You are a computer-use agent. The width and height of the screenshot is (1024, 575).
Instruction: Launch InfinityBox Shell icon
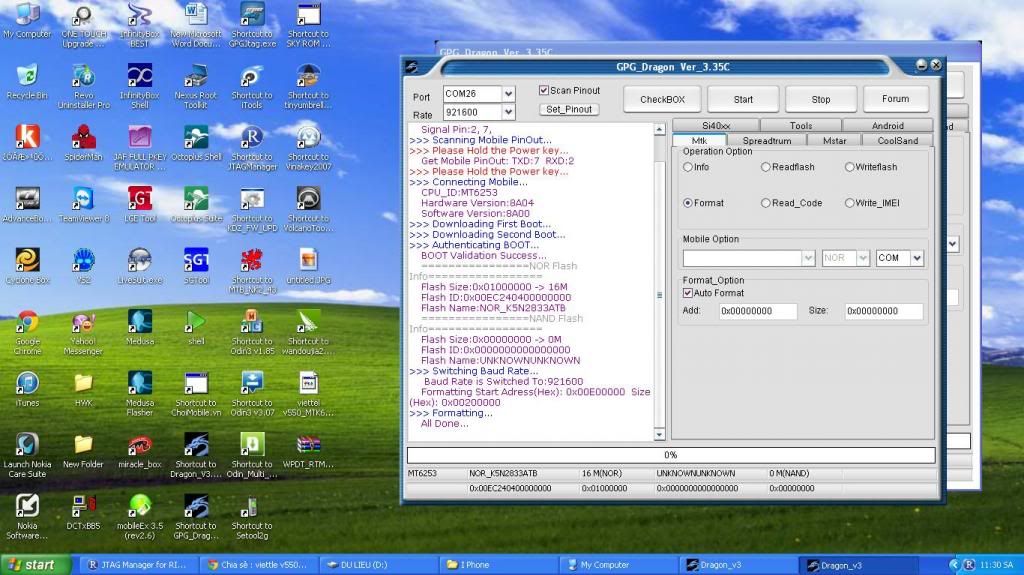click(x=139, y=86)
